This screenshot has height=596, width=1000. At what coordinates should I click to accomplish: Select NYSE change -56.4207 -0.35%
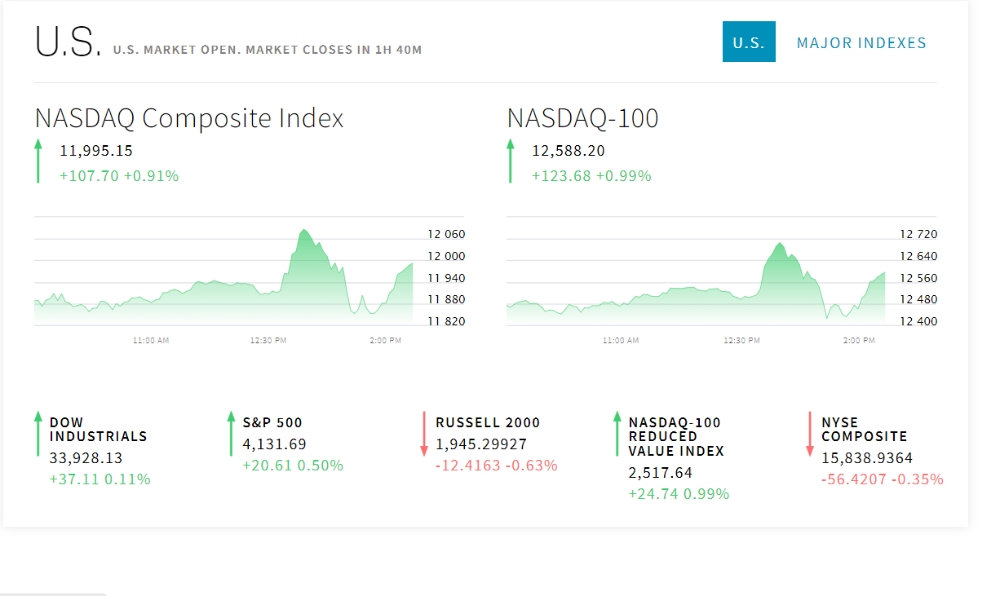(883, 479)
